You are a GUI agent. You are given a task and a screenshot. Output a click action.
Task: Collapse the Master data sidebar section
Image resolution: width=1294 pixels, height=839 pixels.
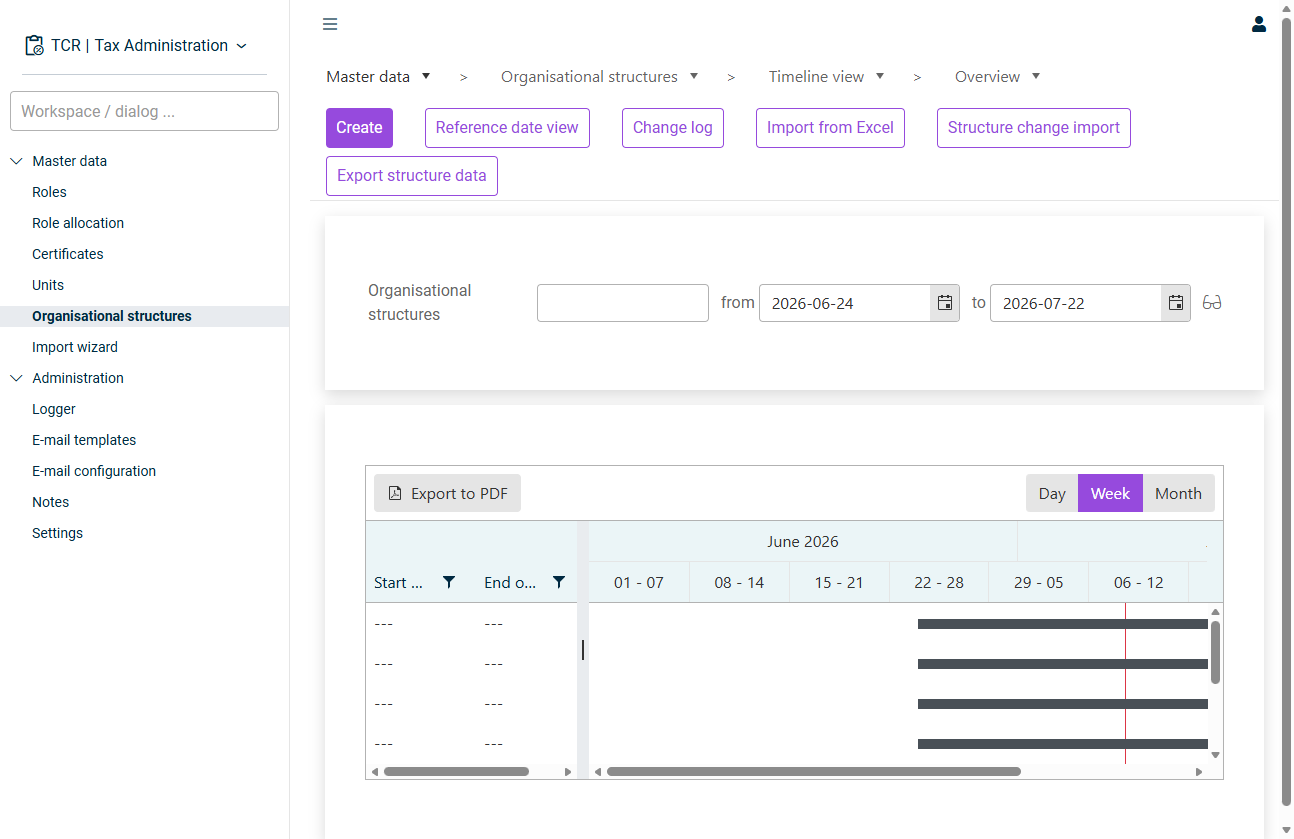click(16, 161)
